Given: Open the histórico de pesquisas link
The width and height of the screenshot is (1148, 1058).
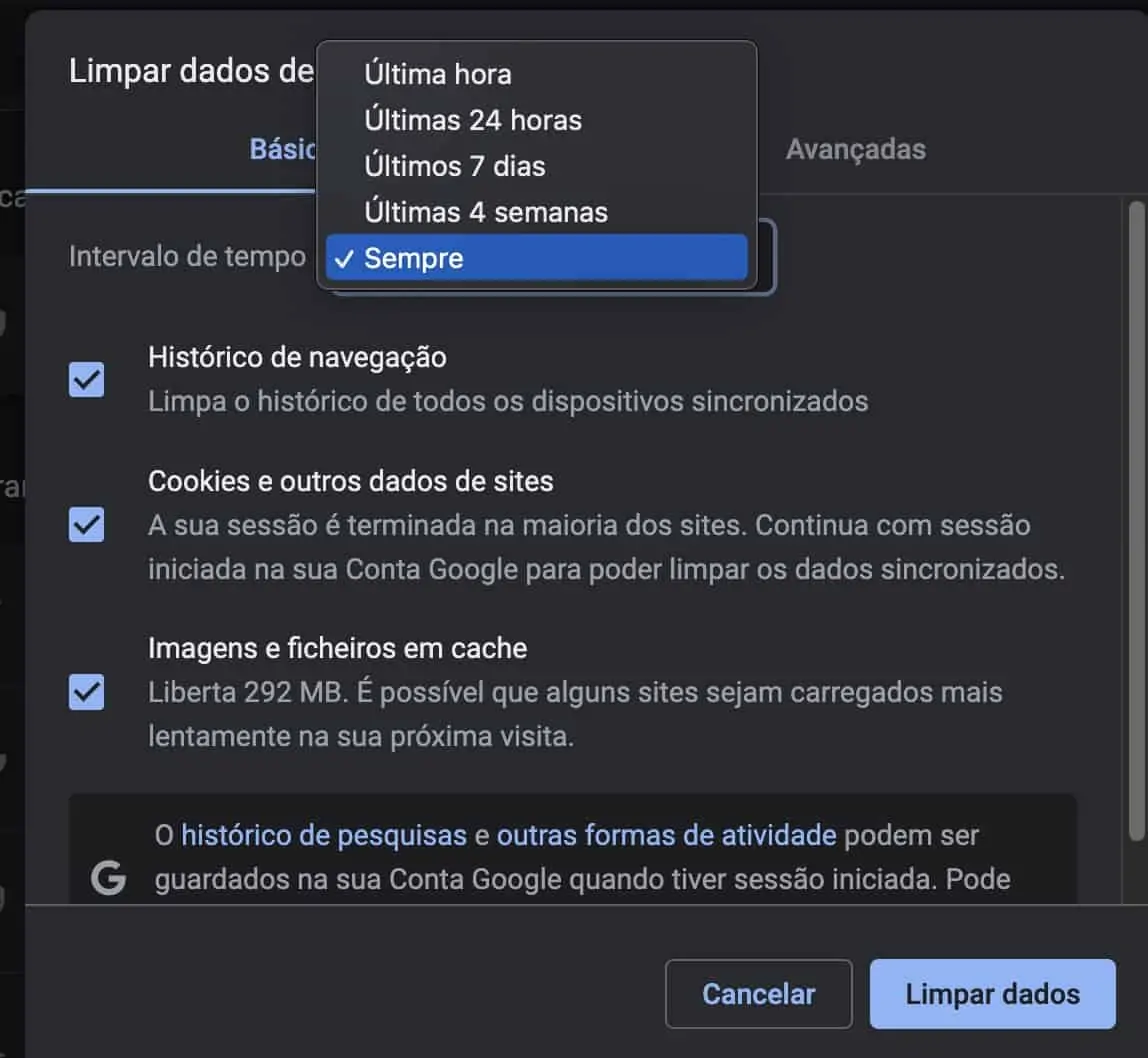Looking at the screenshot, I should click(324, 835).
